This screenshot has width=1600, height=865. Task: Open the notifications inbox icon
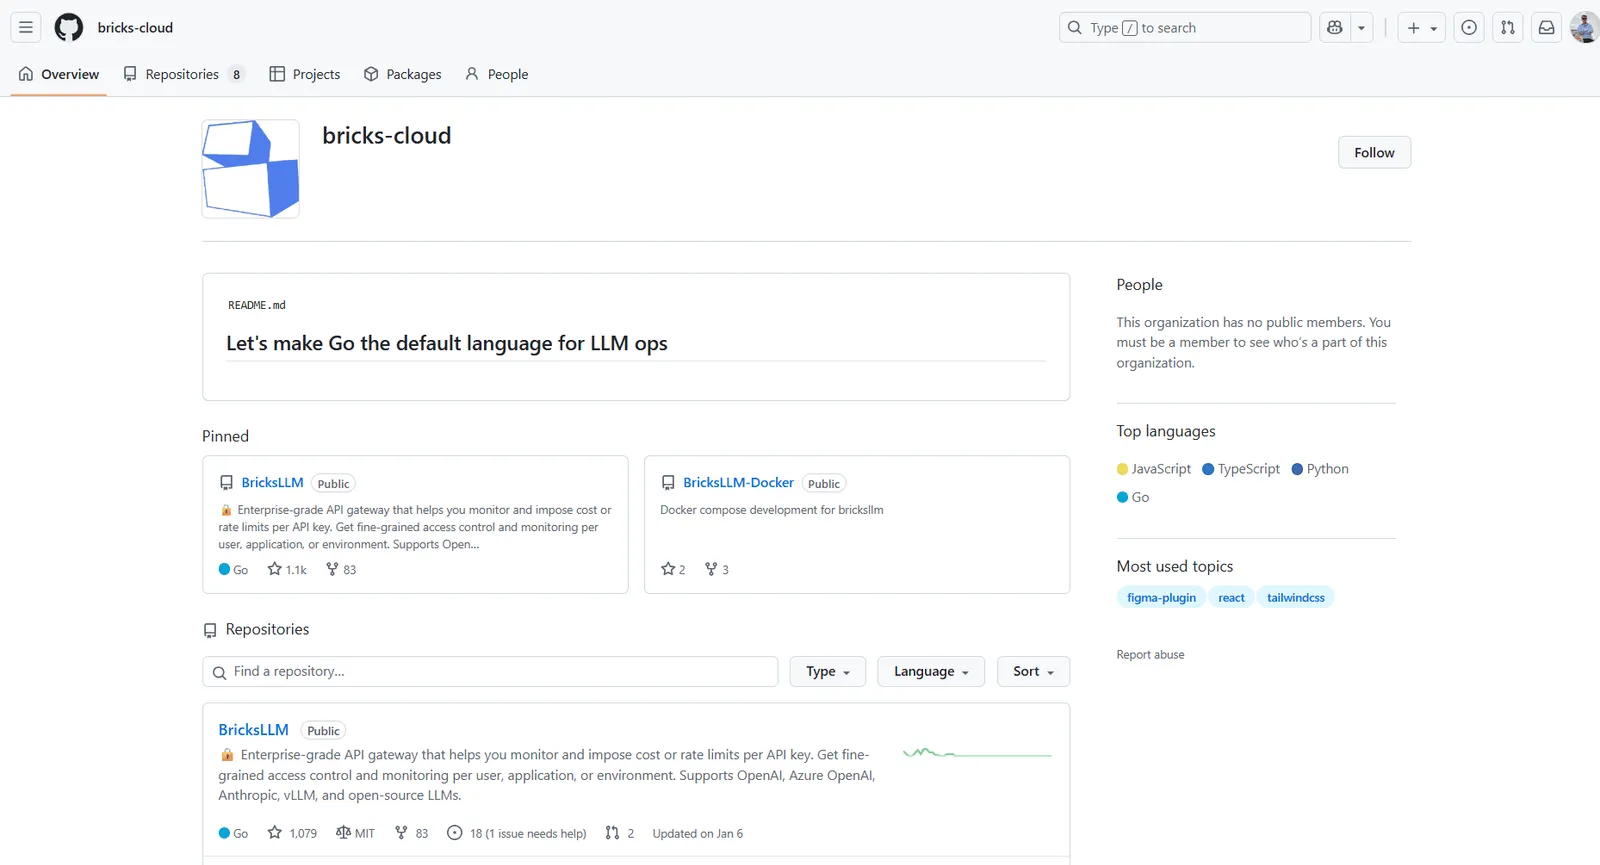pos(1547,28)
